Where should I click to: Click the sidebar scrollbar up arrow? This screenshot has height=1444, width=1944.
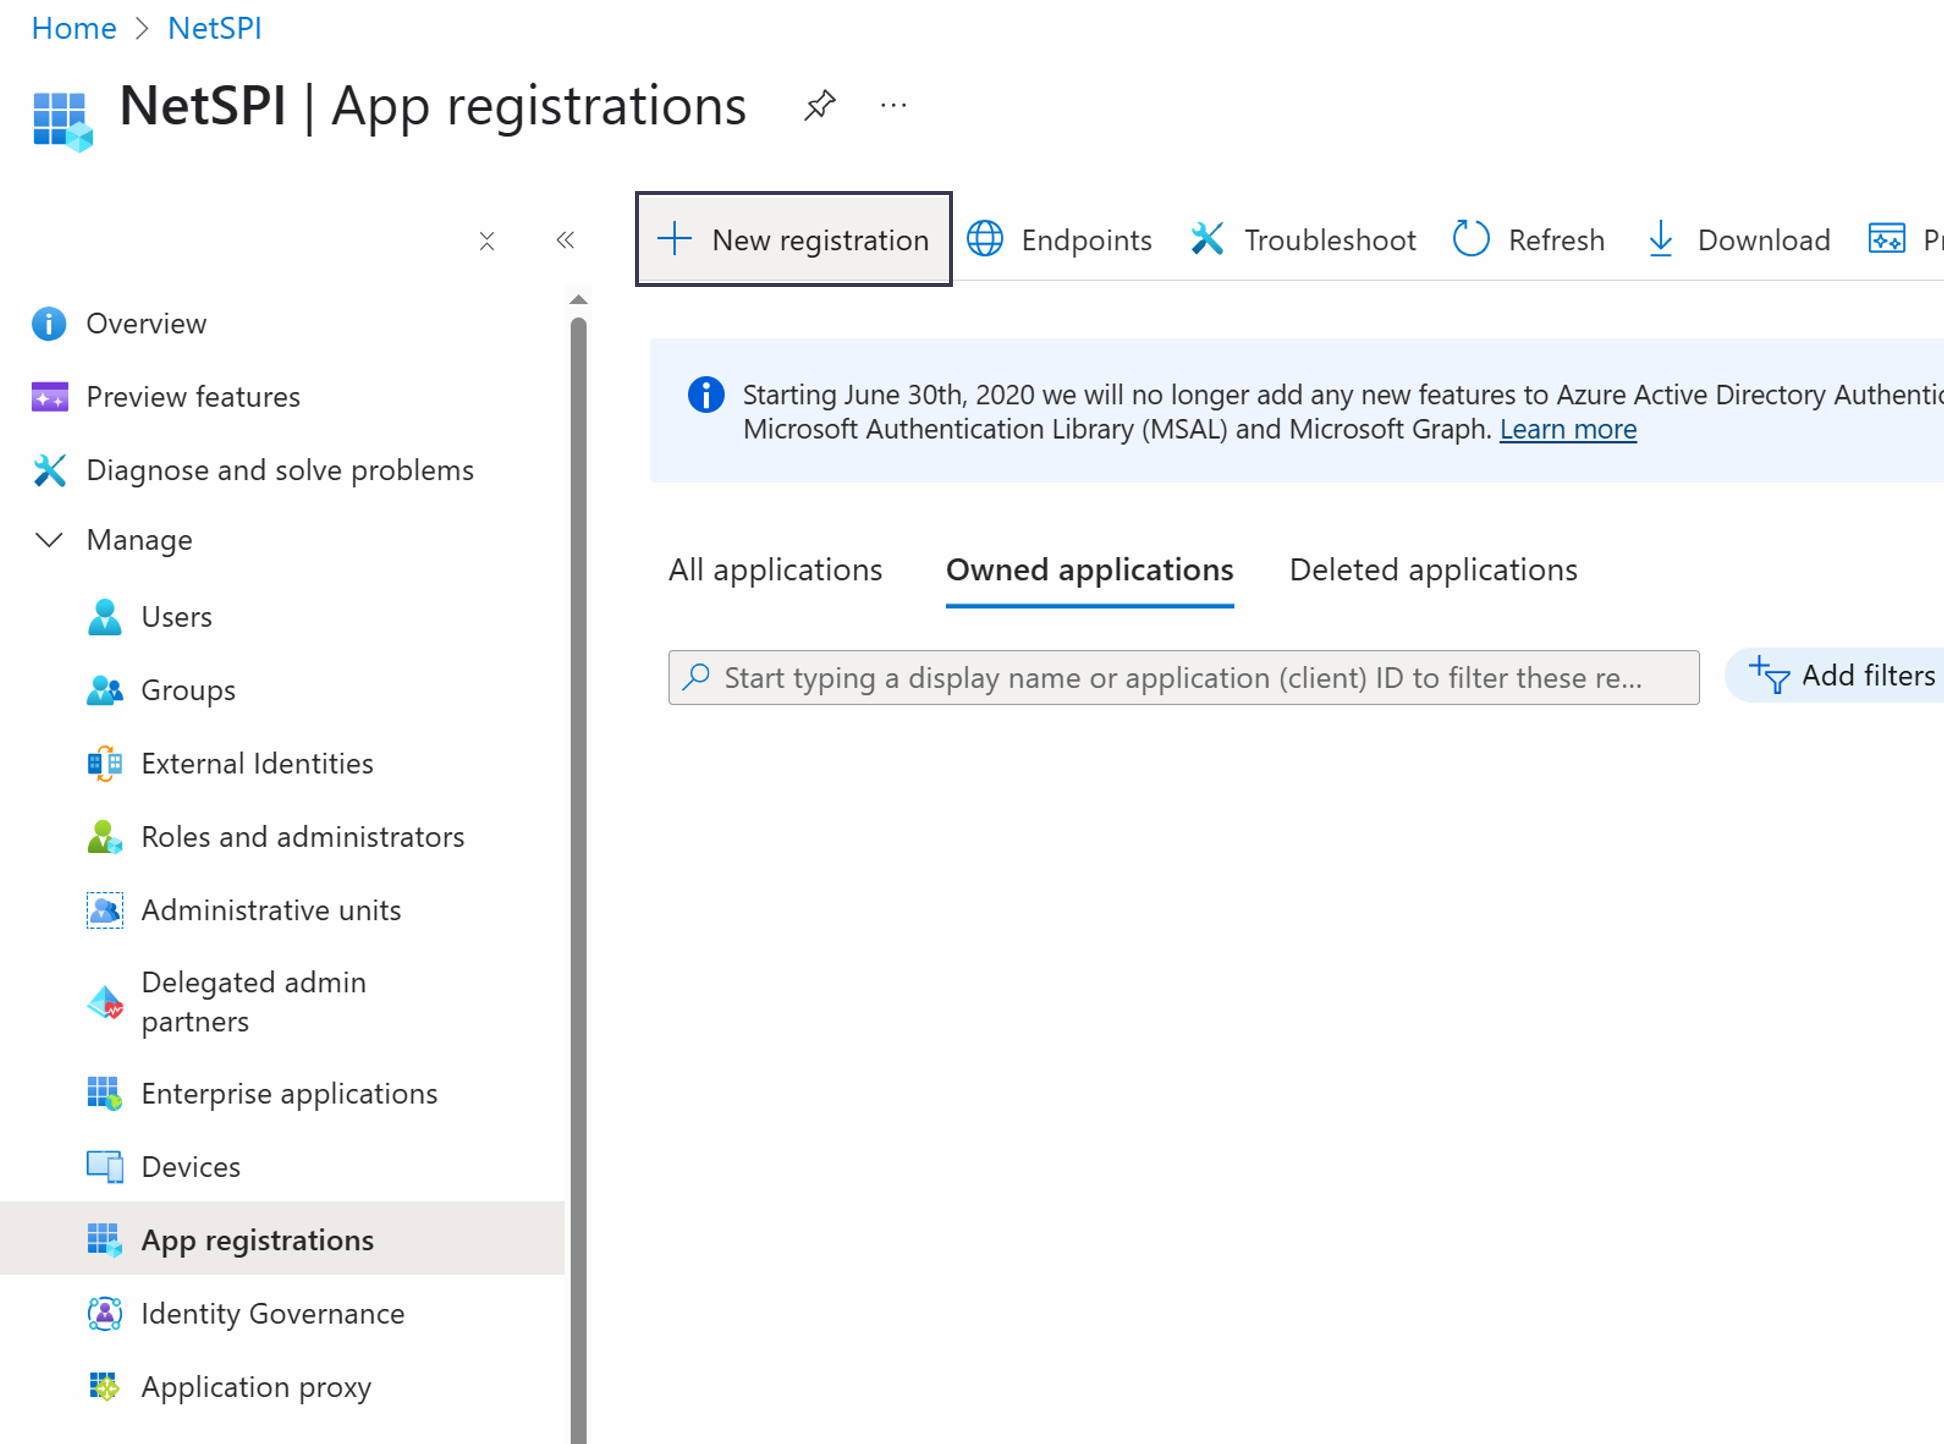(578, 299)
